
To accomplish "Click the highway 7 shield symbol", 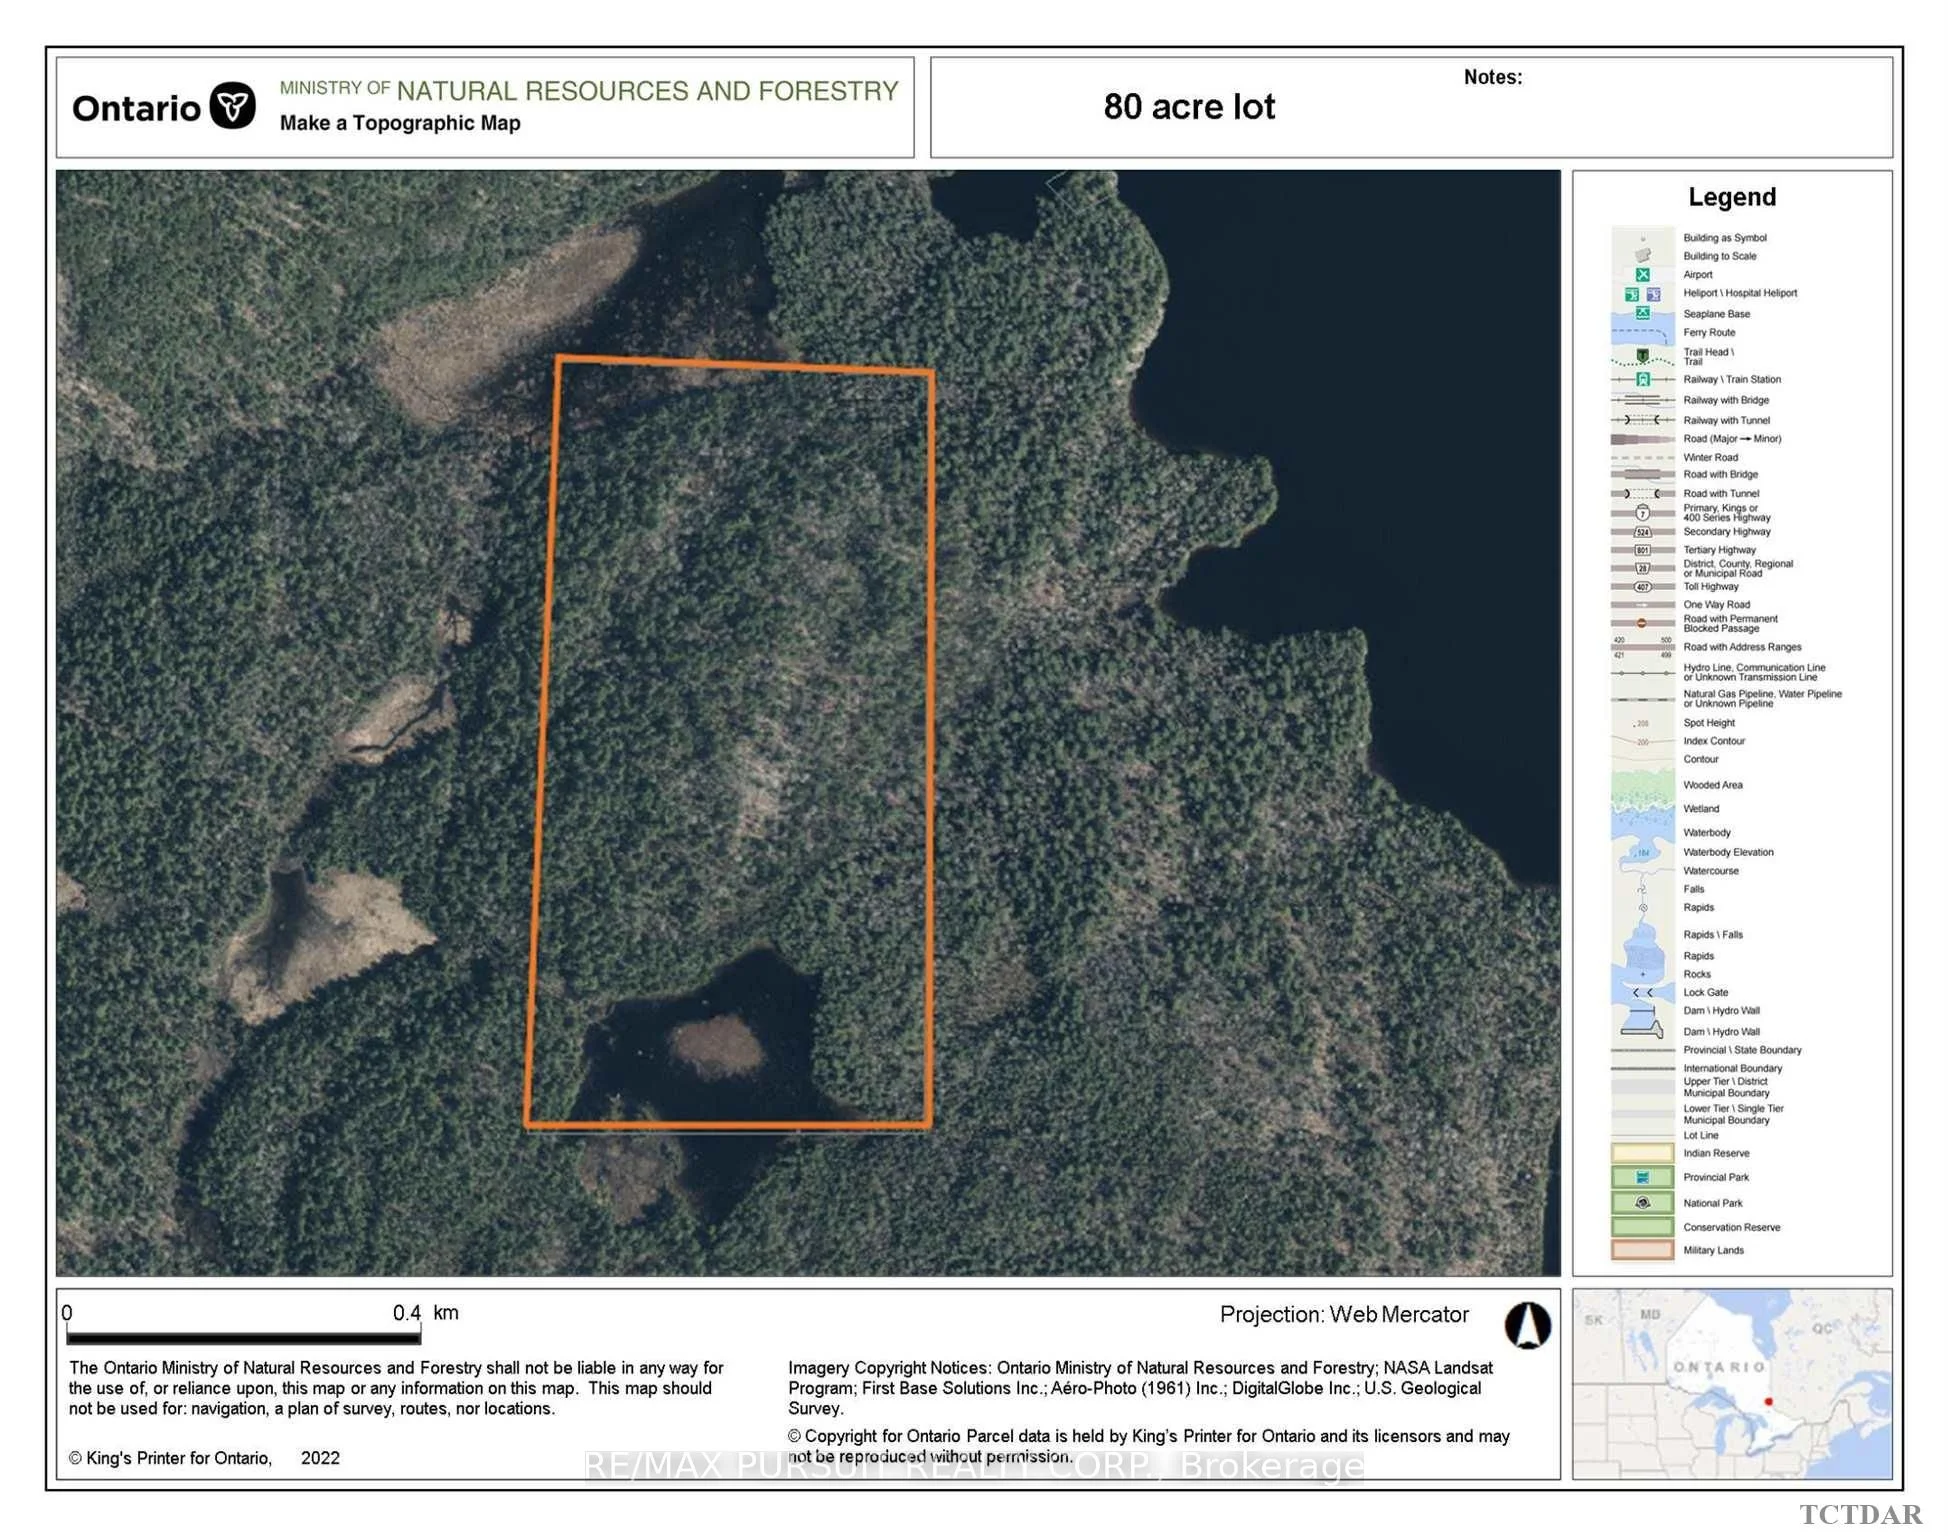I will tap(1642, 513).
